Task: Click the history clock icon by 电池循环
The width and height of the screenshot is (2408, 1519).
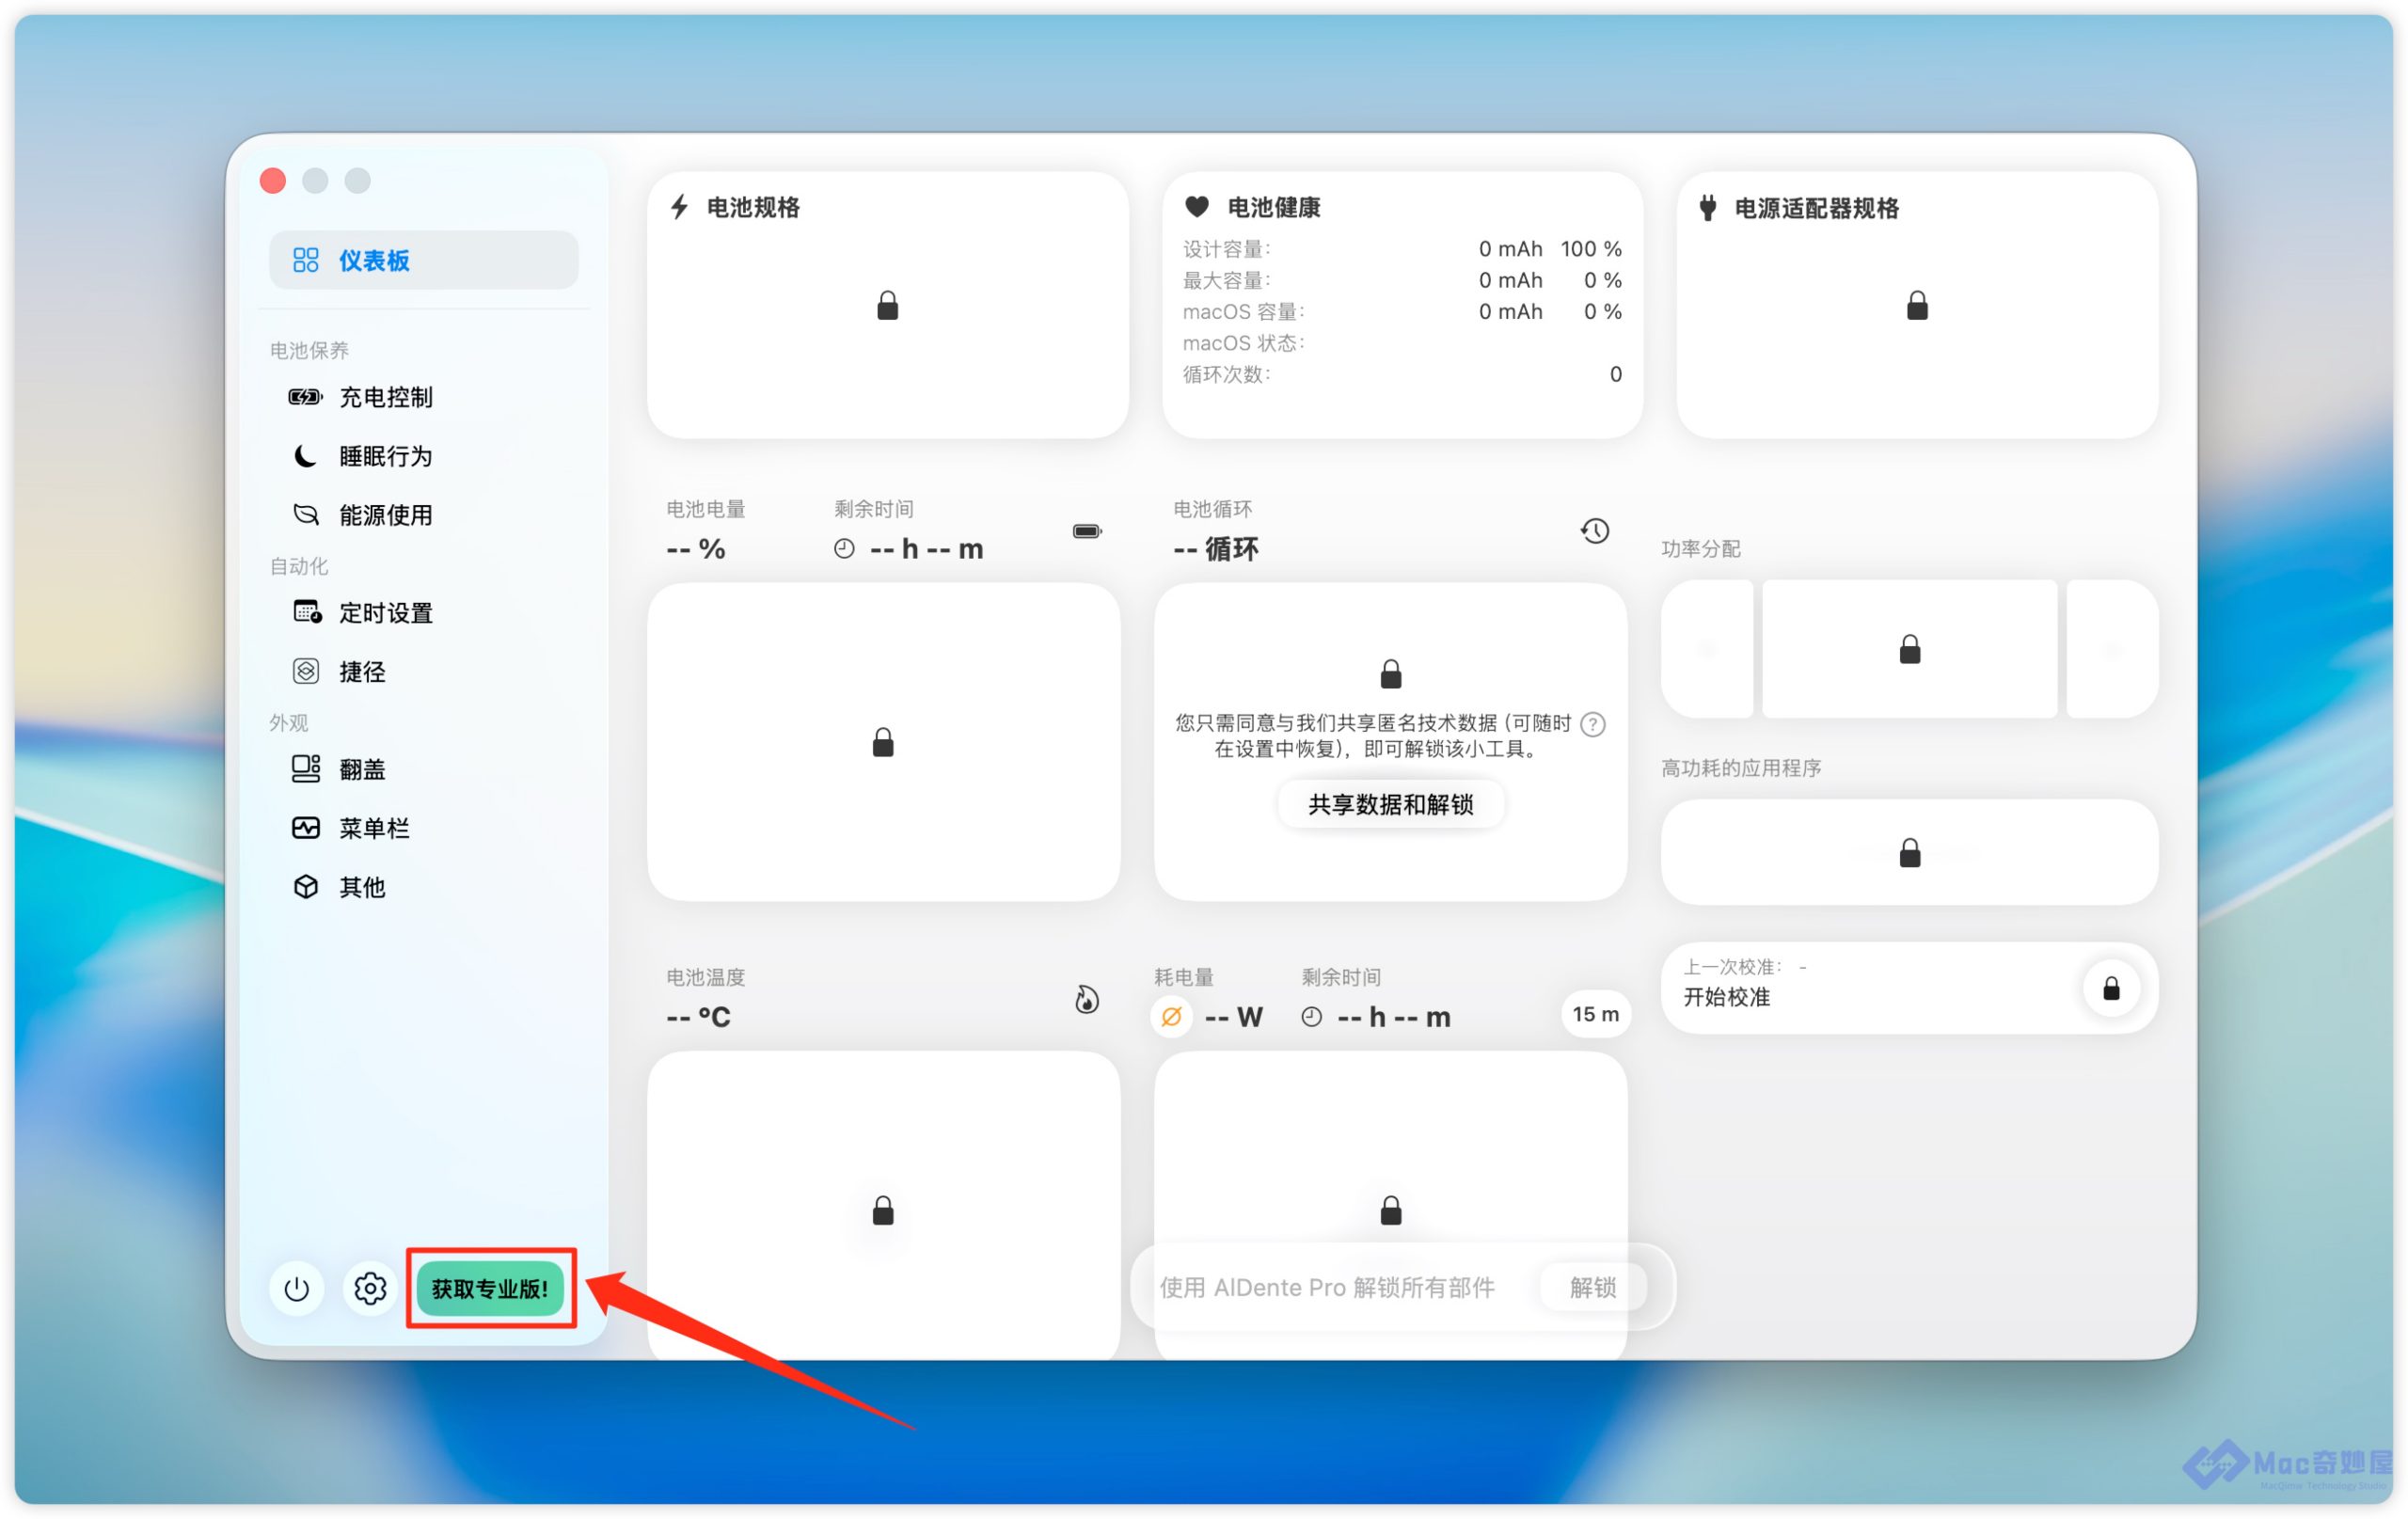Action: point(1594,530)
